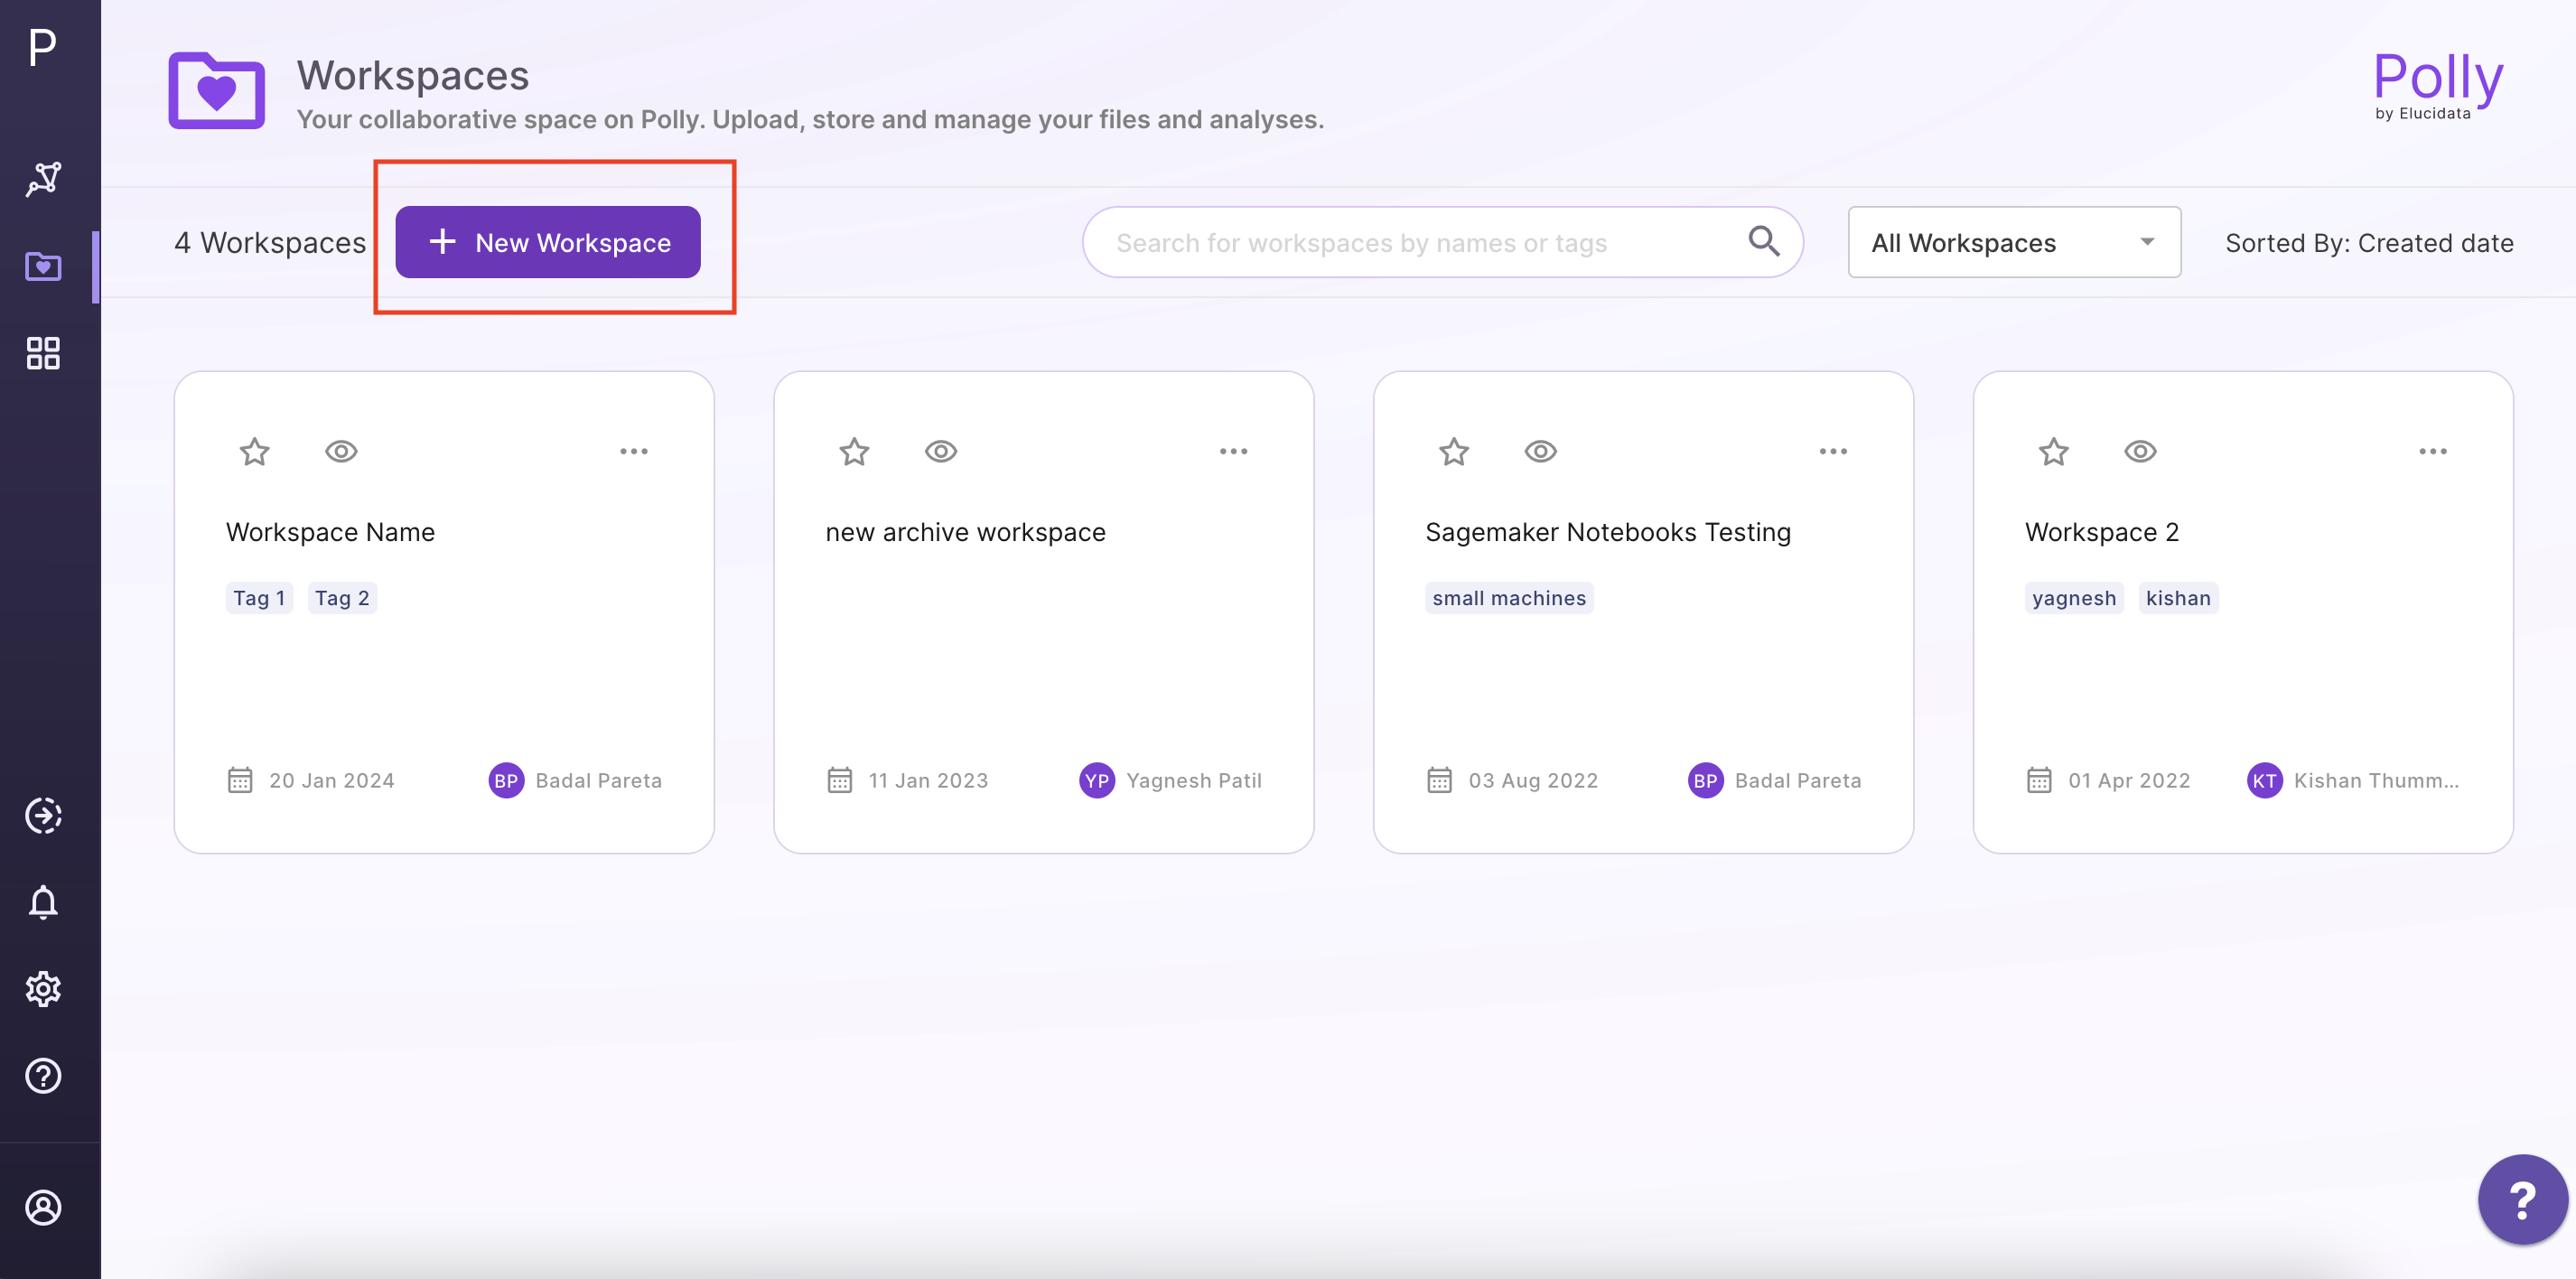This screenshot has height=1279, width=2576.
Task: Toggle watch eye on Workspace 2 card
Action: pos(2140,451)
